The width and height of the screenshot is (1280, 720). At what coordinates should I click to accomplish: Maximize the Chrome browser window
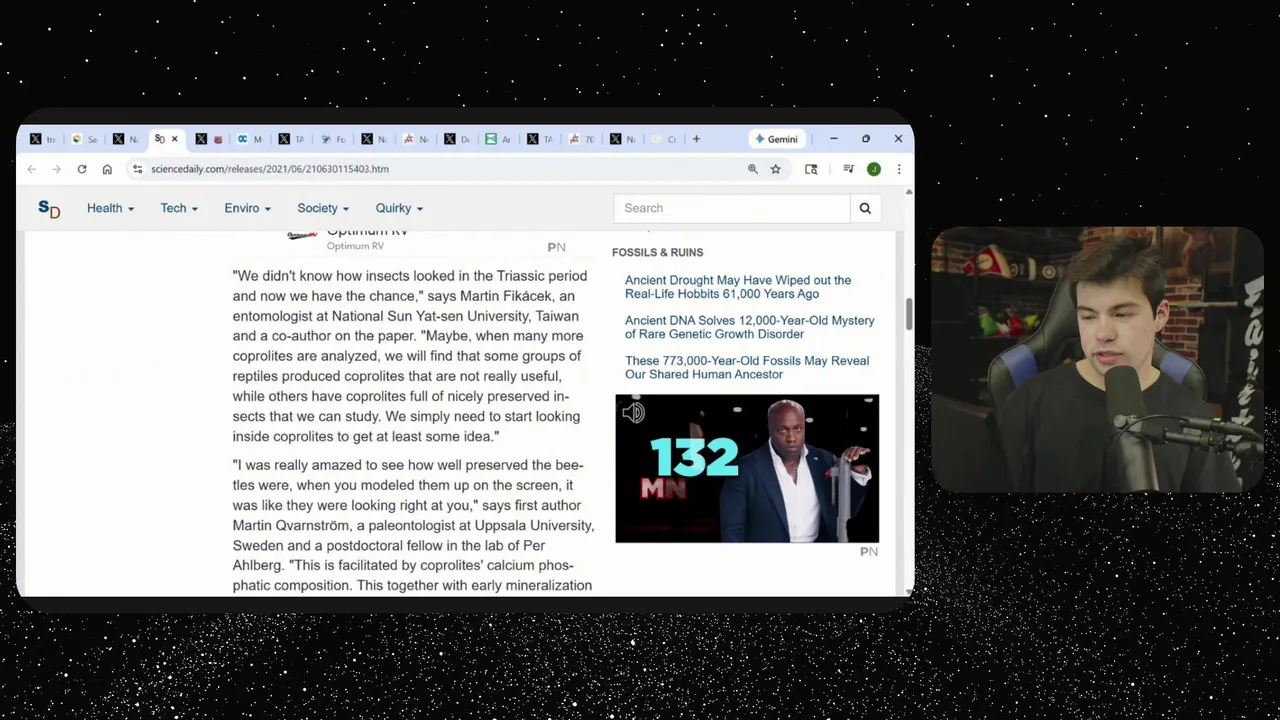pyautogui.click(x=866, y=139)
